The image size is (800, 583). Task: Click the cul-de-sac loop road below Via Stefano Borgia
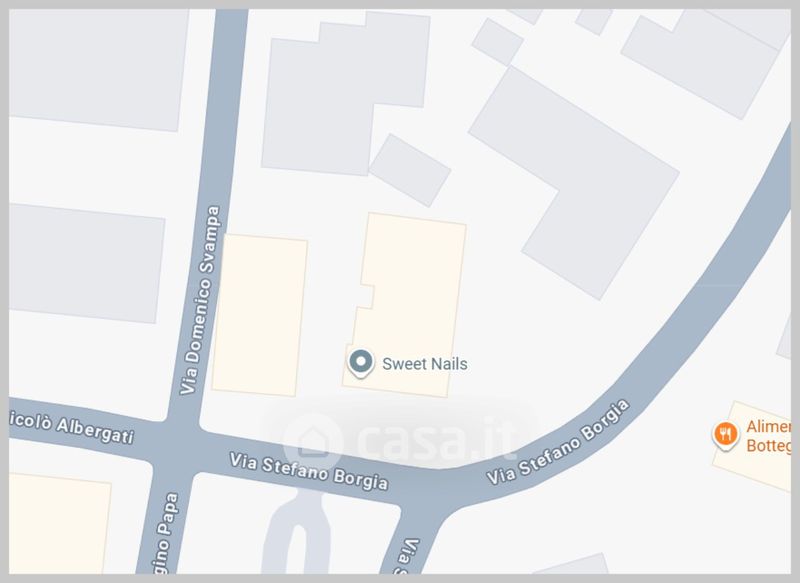(x=298, y=533)
